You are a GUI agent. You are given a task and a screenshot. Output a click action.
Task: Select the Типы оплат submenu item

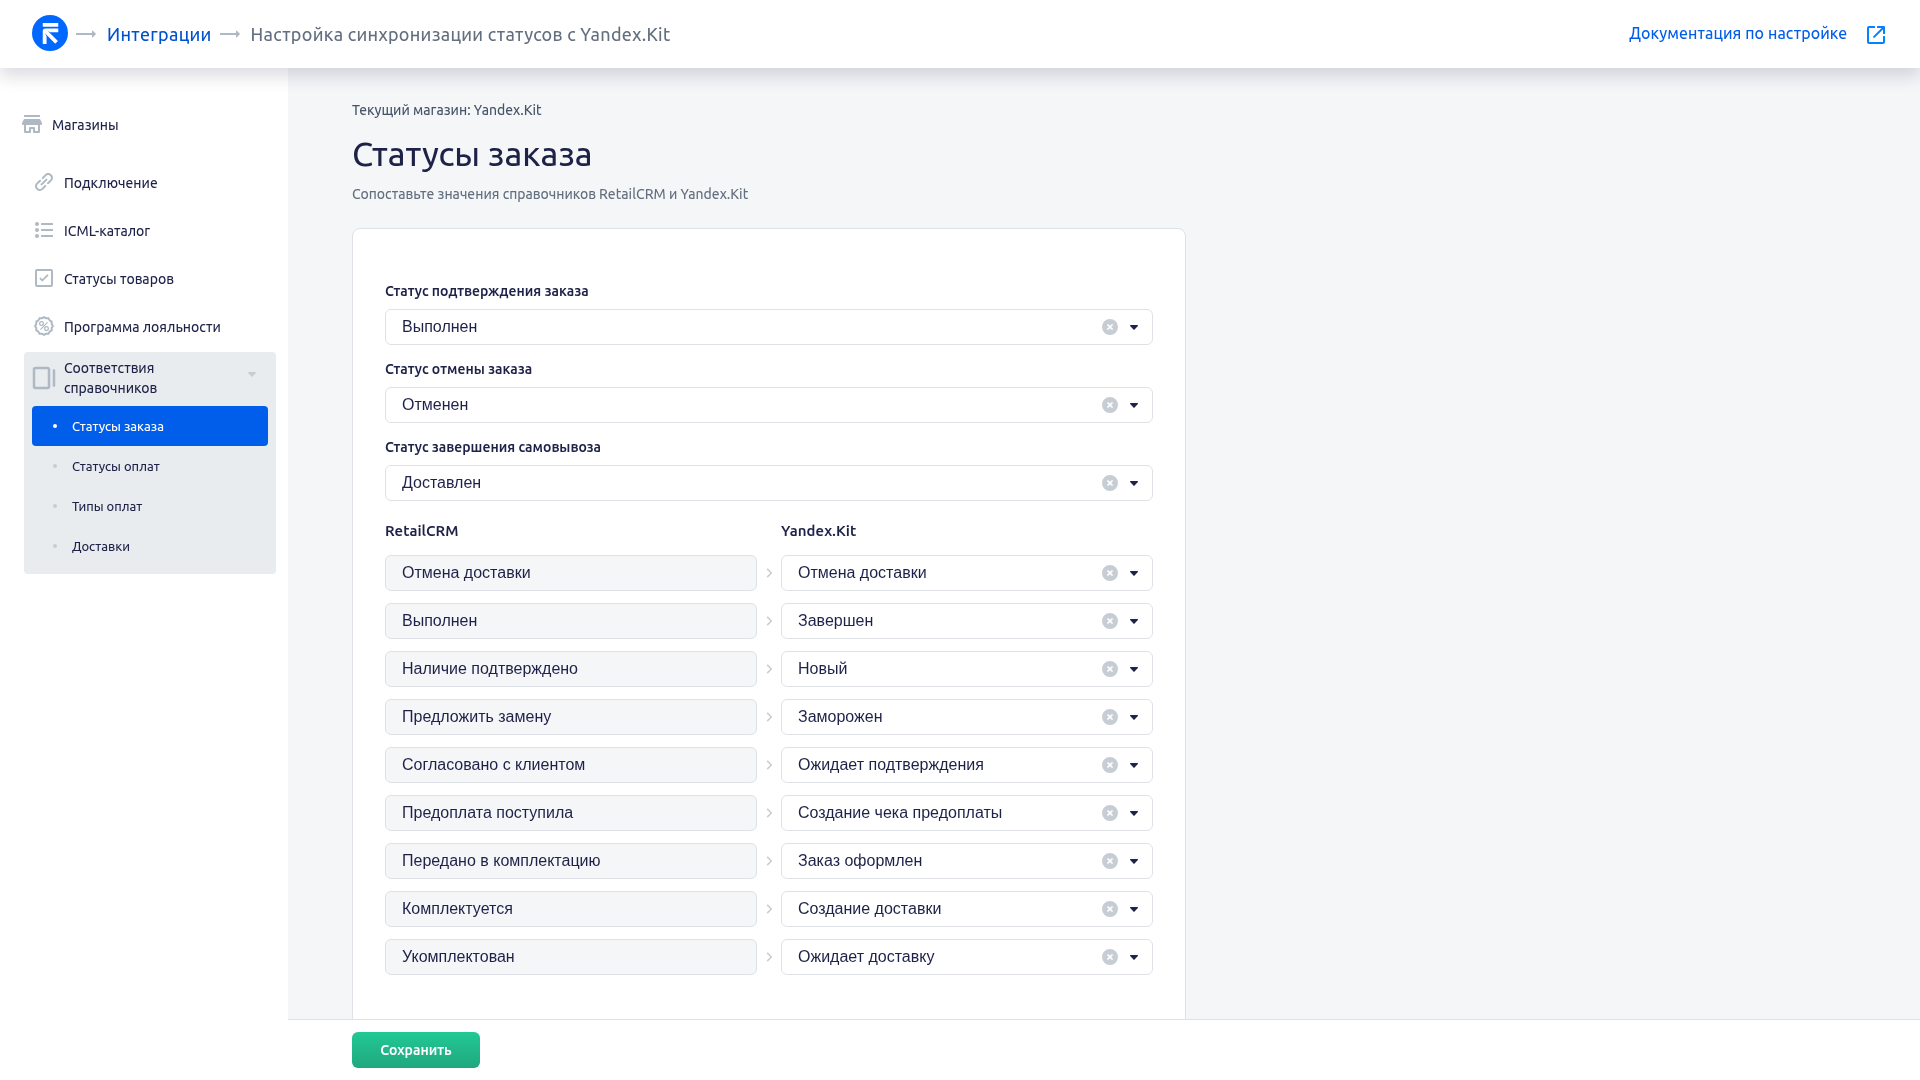(x=150, y=506)
